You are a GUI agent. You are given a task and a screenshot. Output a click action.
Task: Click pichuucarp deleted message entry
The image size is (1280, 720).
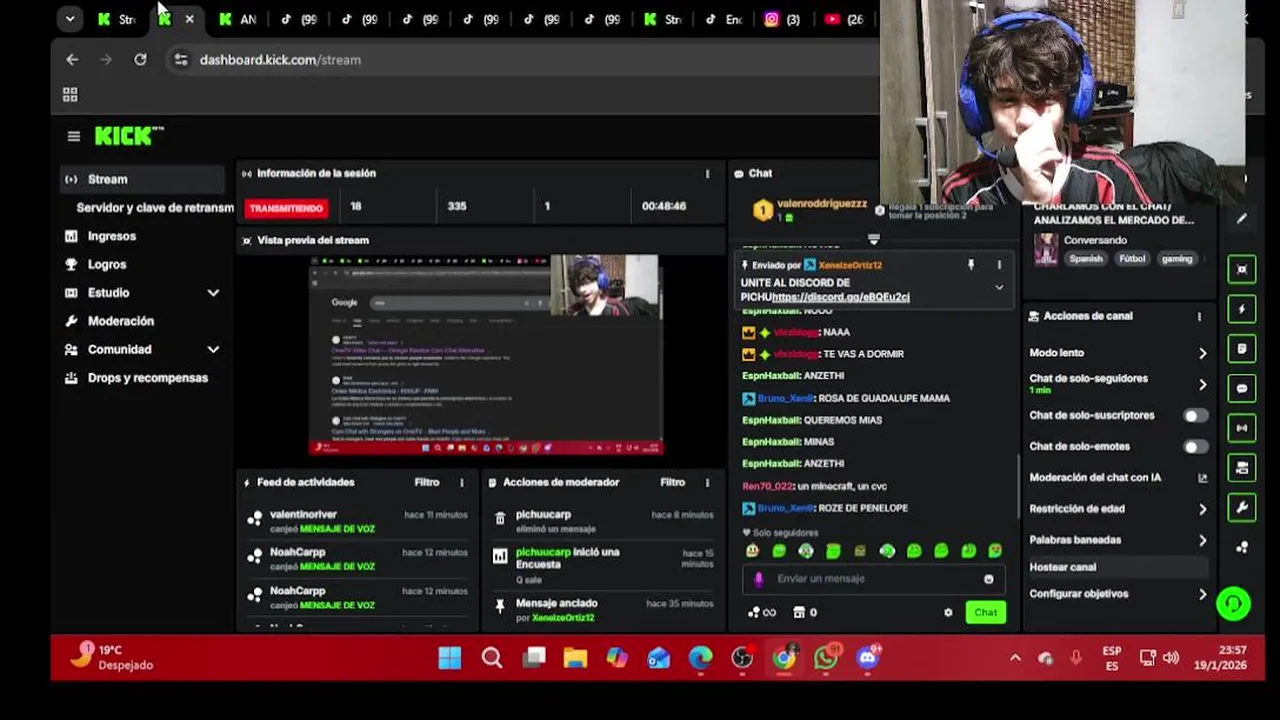(x=603, y=521)
